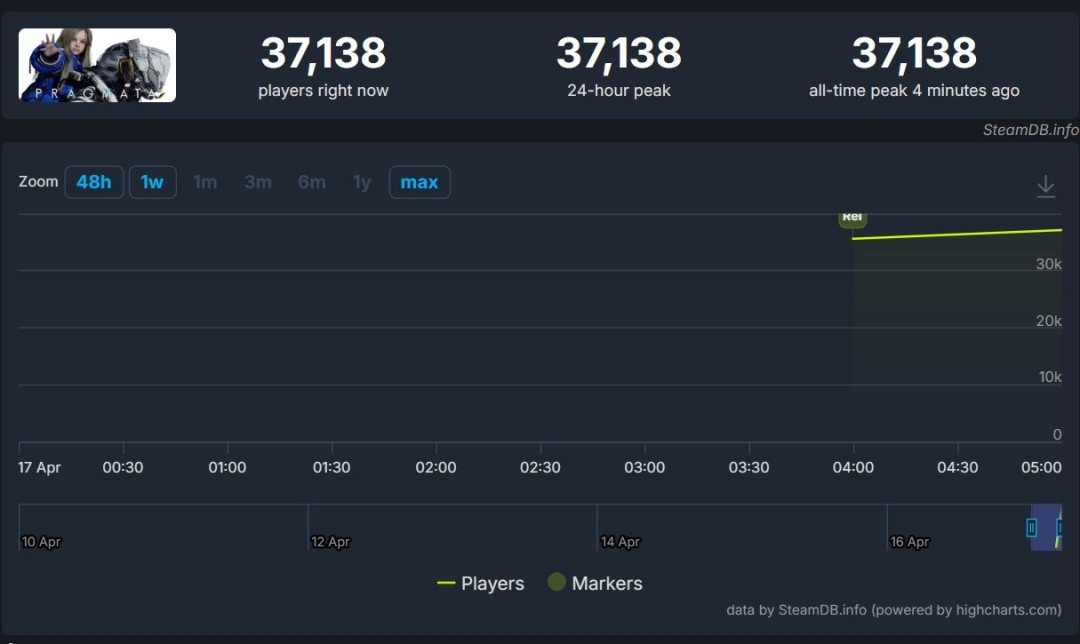Click the left navigator range handle

pyautogui.click(x=1032, y=527)
